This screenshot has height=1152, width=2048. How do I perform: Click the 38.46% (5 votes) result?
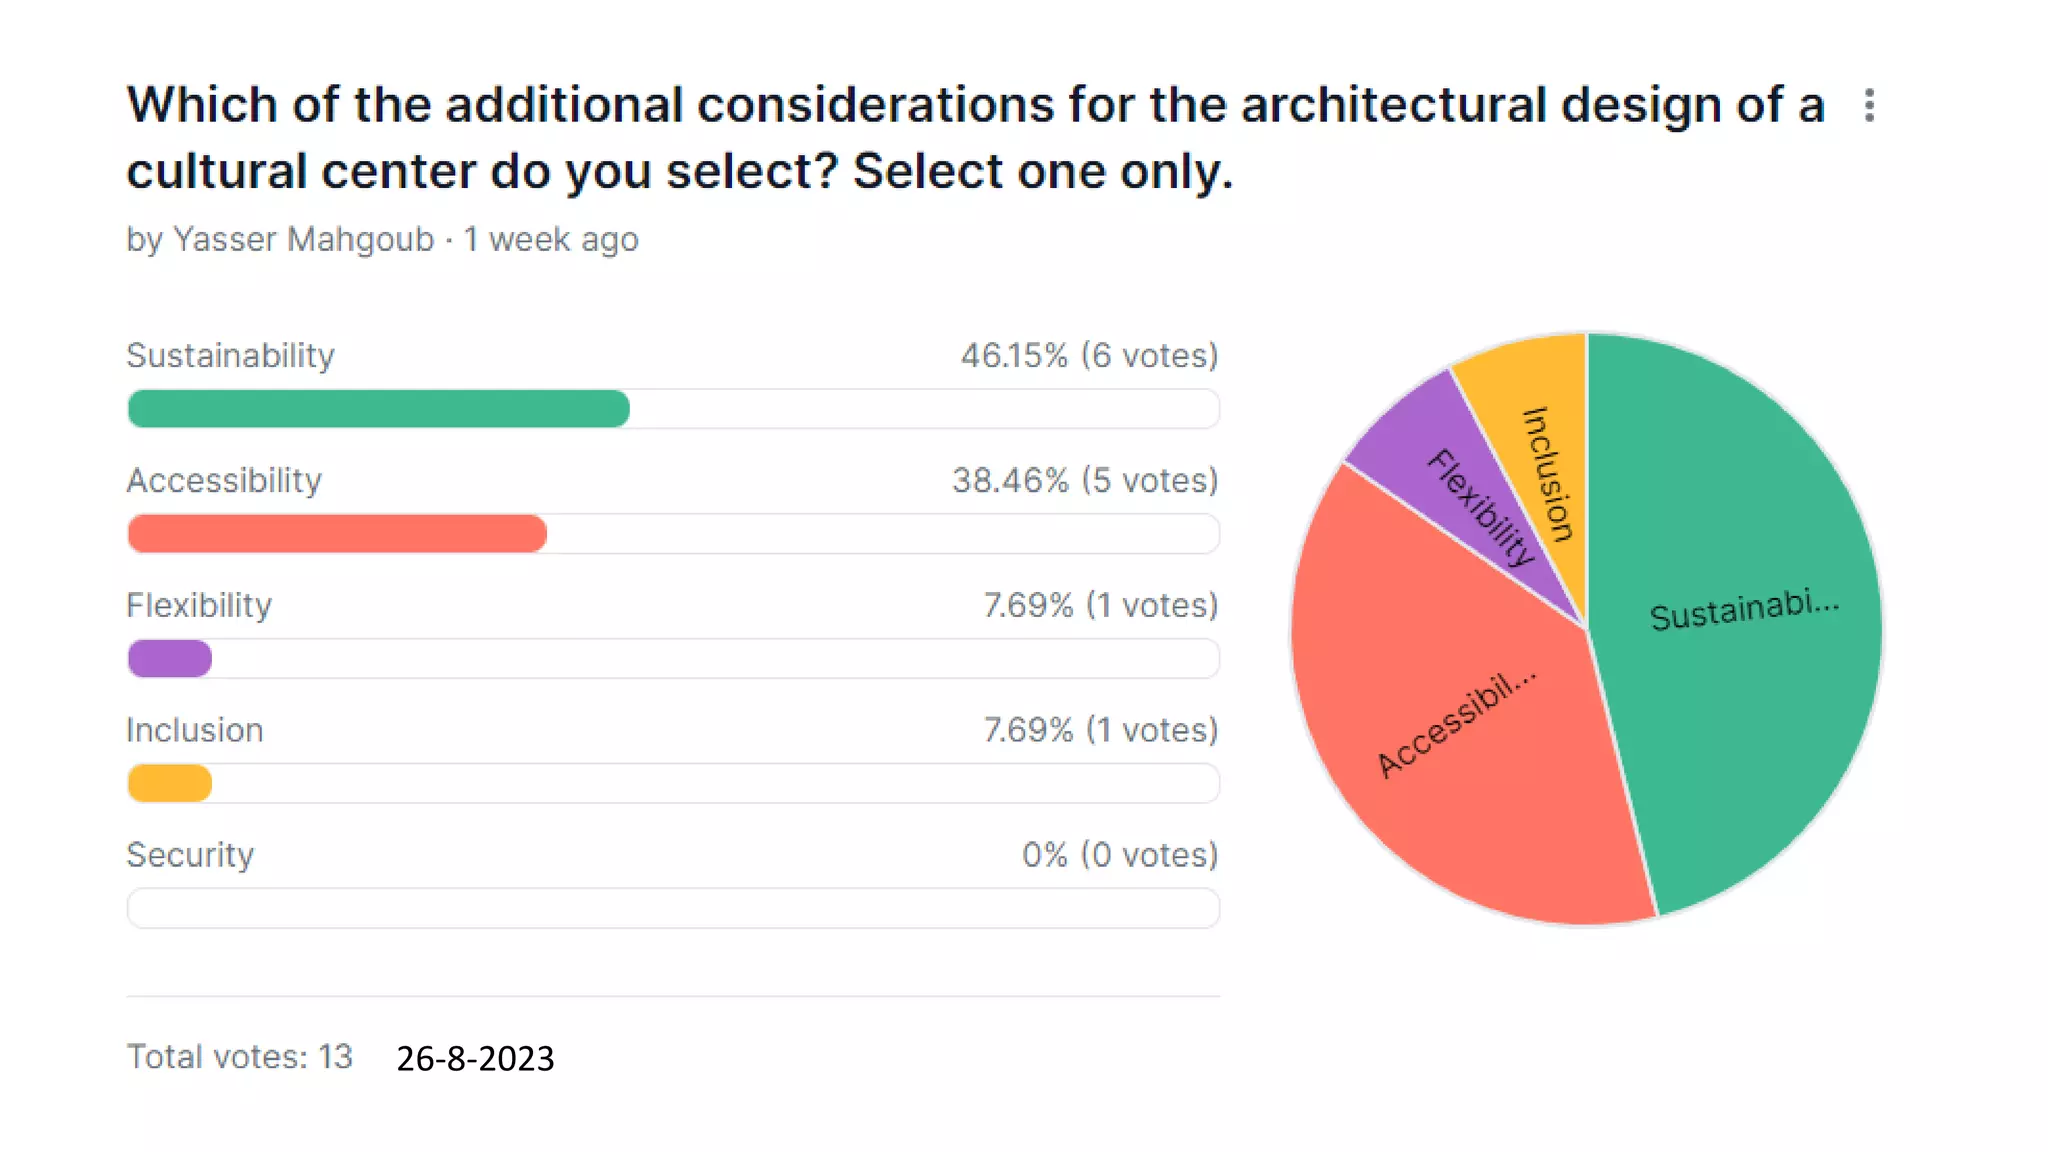click(x=1085, y=481)
